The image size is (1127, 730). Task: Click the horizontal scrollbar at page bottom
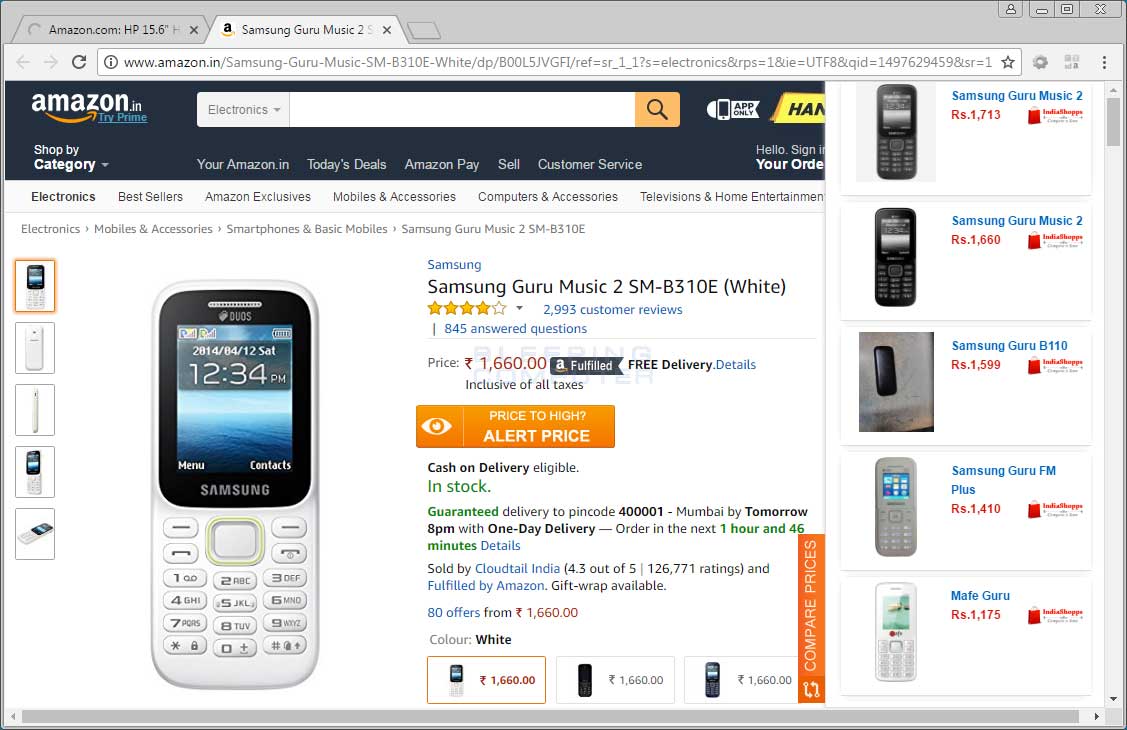(550, 716)
